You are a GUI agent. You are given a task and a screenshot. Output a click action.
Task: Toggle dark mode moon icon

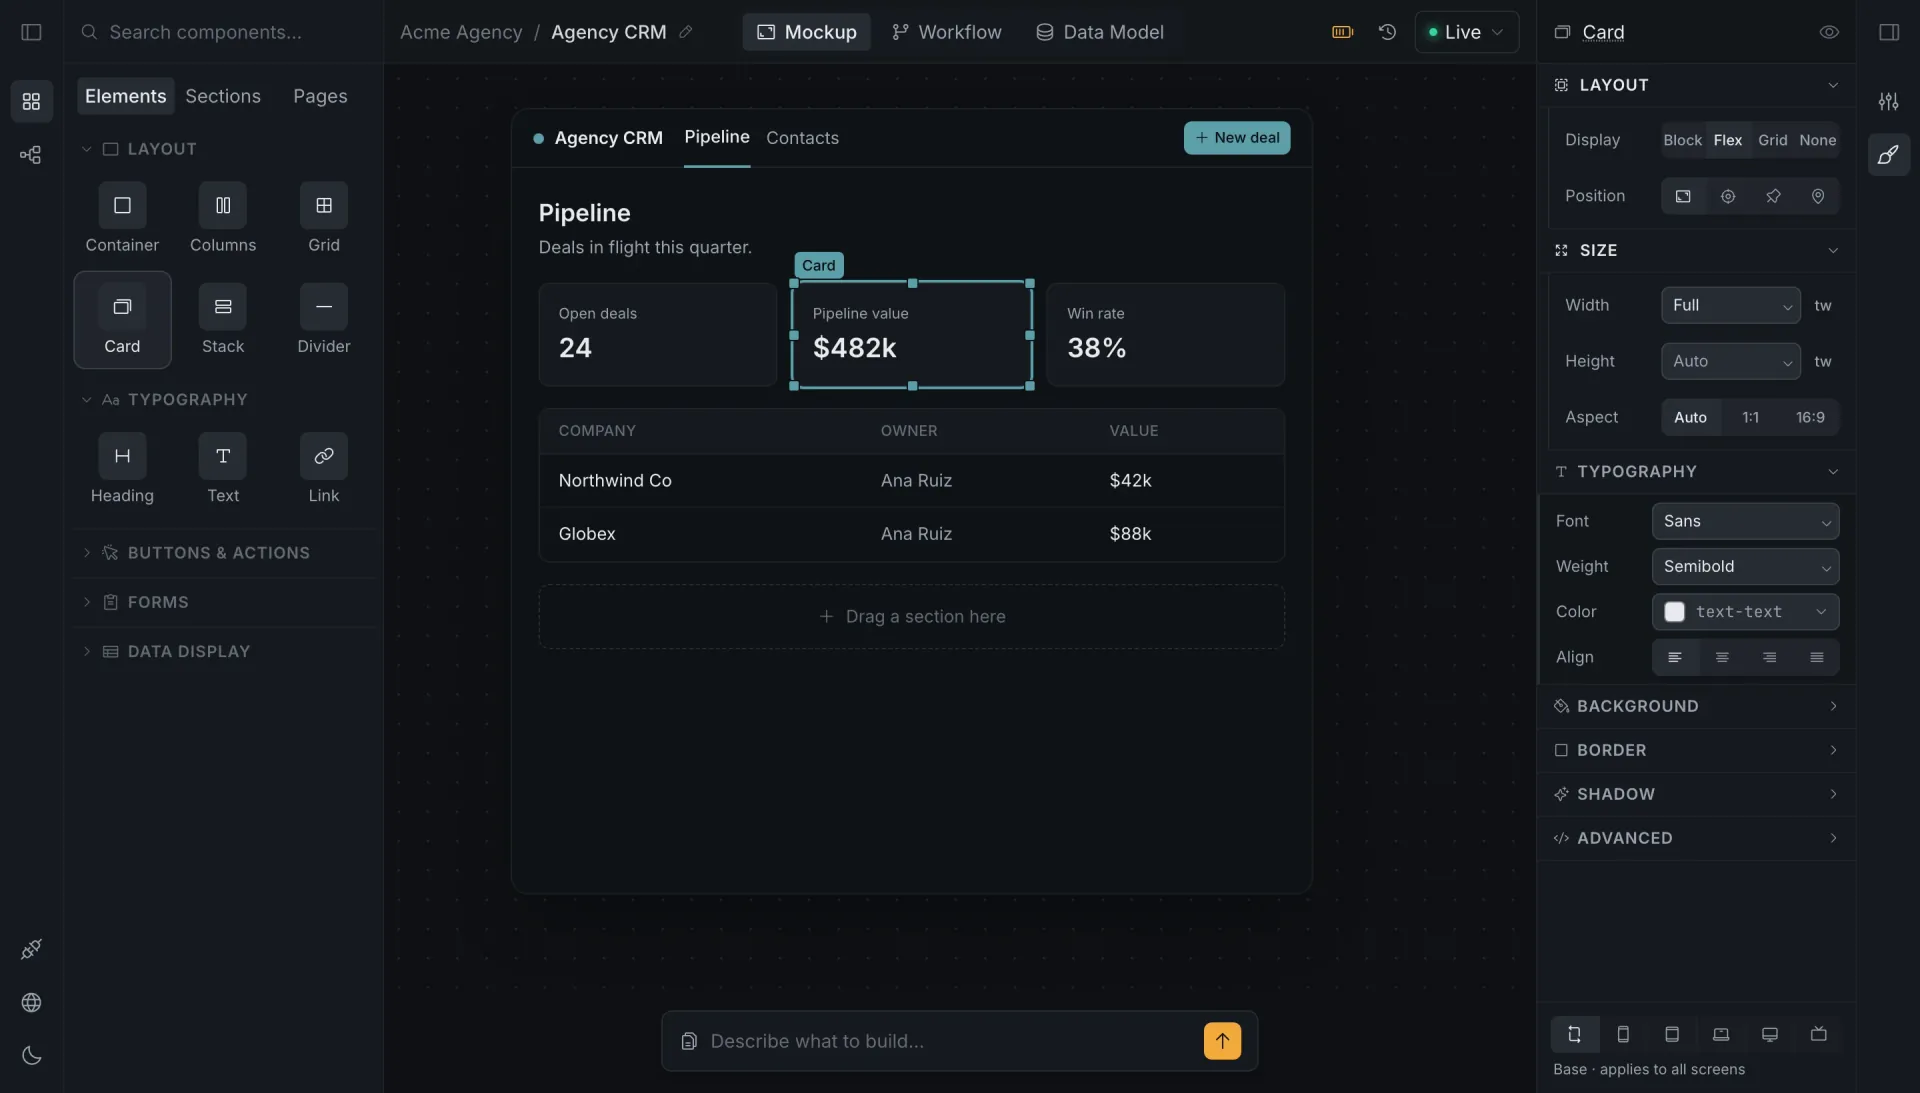click(x=31, y=1056)
